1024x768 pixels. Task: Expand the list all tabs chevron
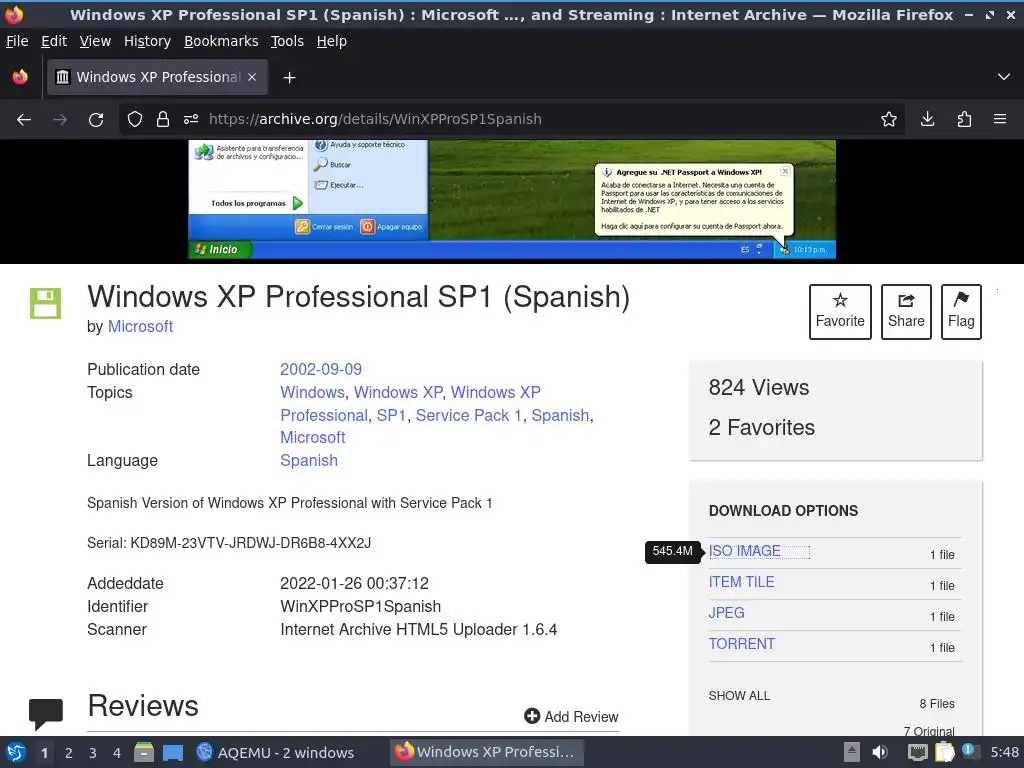click(x=1004, y=77)
